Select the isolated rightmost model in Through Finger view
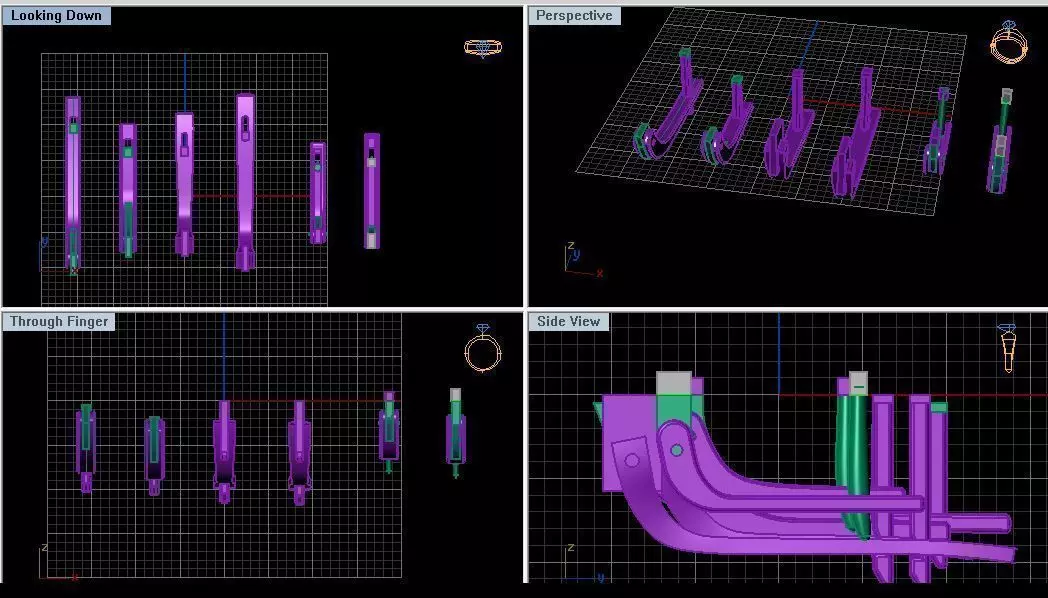Image resolution: width=1048 pixels, height=598 pixels. click(456, 432)
